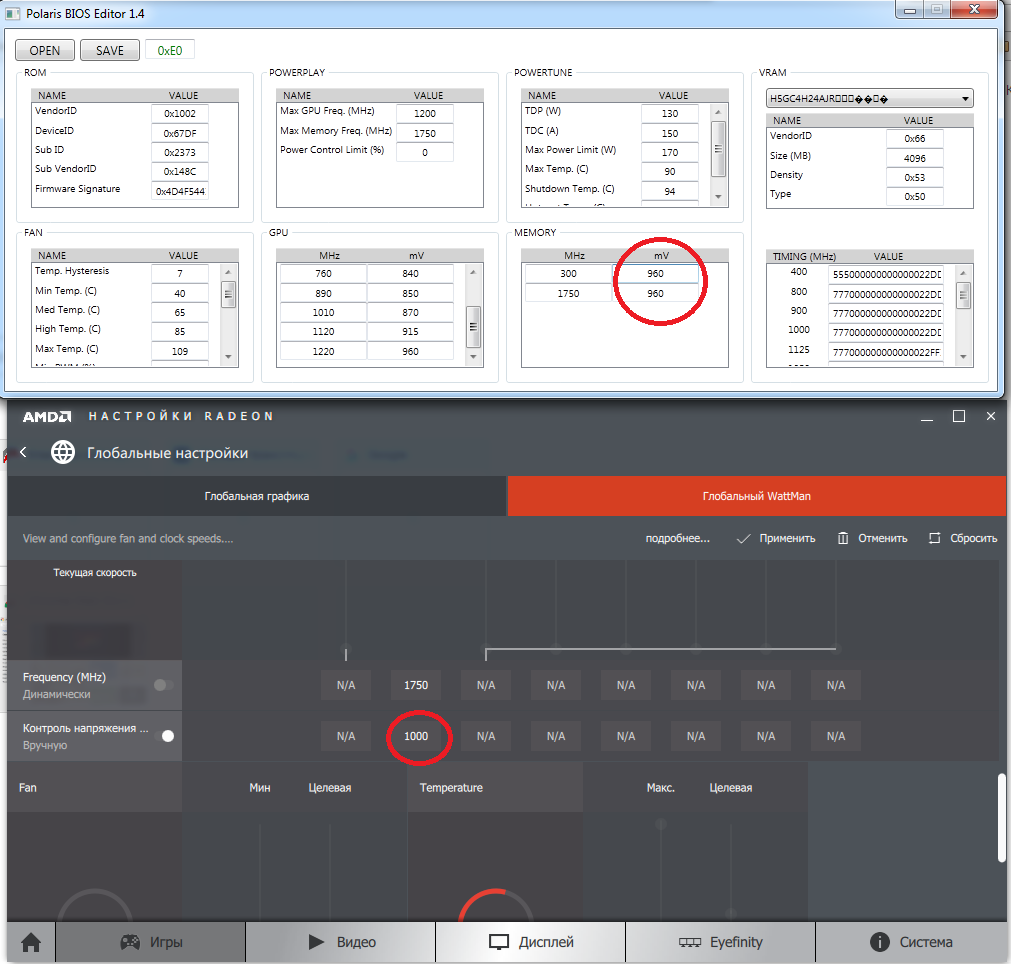The width and height of the screenshot is (1011, 964).
Task: Click the GPU table scroll-up arrow
Action: coord(473,271)
